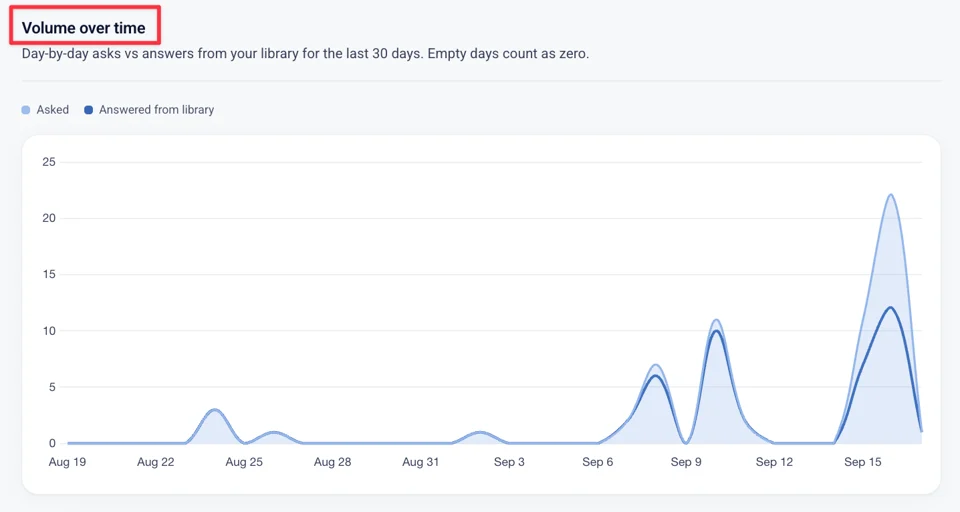The width and height of the screenshot is (960, 512).
Task: Click the small peak near Aug 24
Action: point(214,410)
